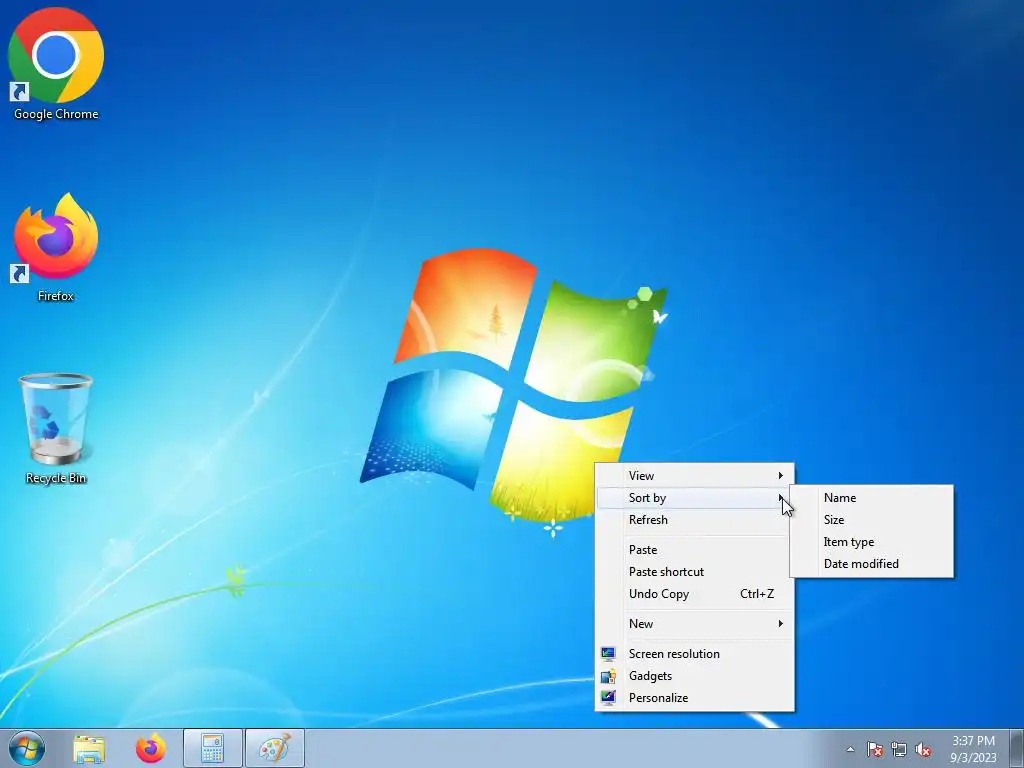This screenshot has height=768, width=1024.
Task: Expand the New submenu
Action: [x=695, y=624]
